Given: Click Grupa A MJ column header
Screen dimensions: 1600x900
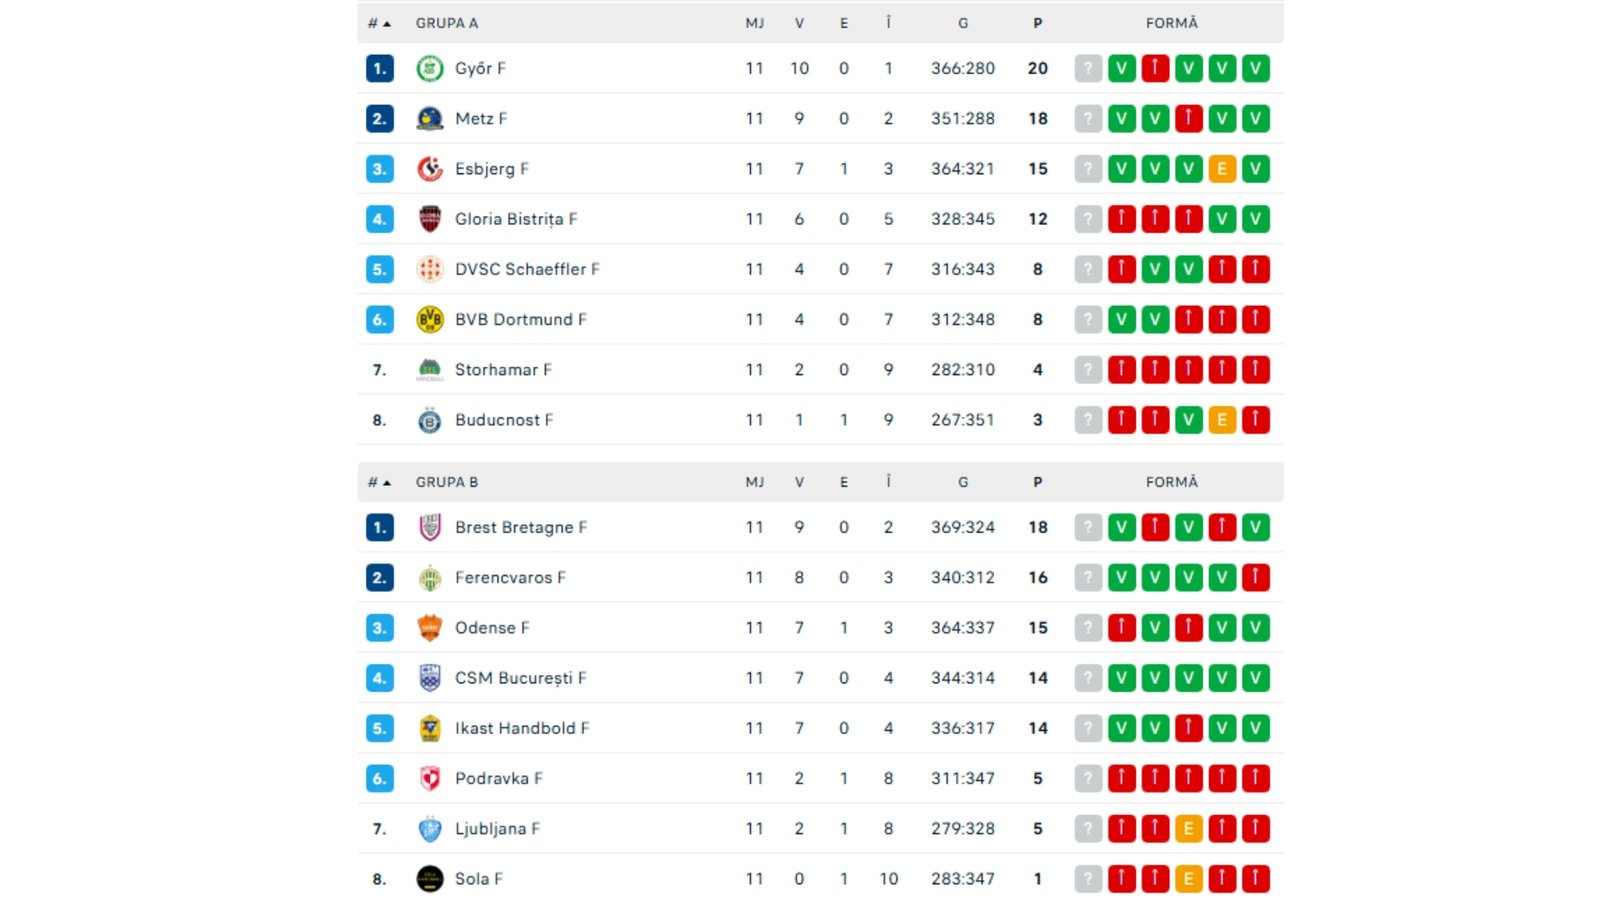Looking at the screenshot, I should (755, 23).
